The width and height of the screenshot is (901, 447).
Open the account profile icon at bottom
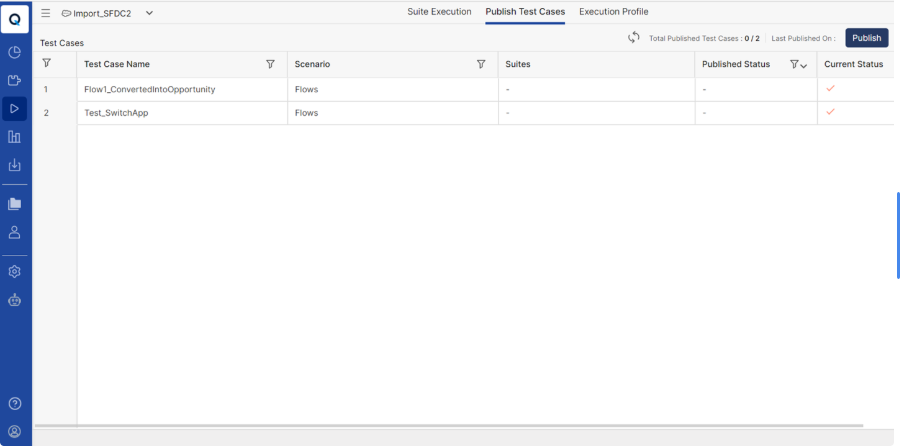15,431
